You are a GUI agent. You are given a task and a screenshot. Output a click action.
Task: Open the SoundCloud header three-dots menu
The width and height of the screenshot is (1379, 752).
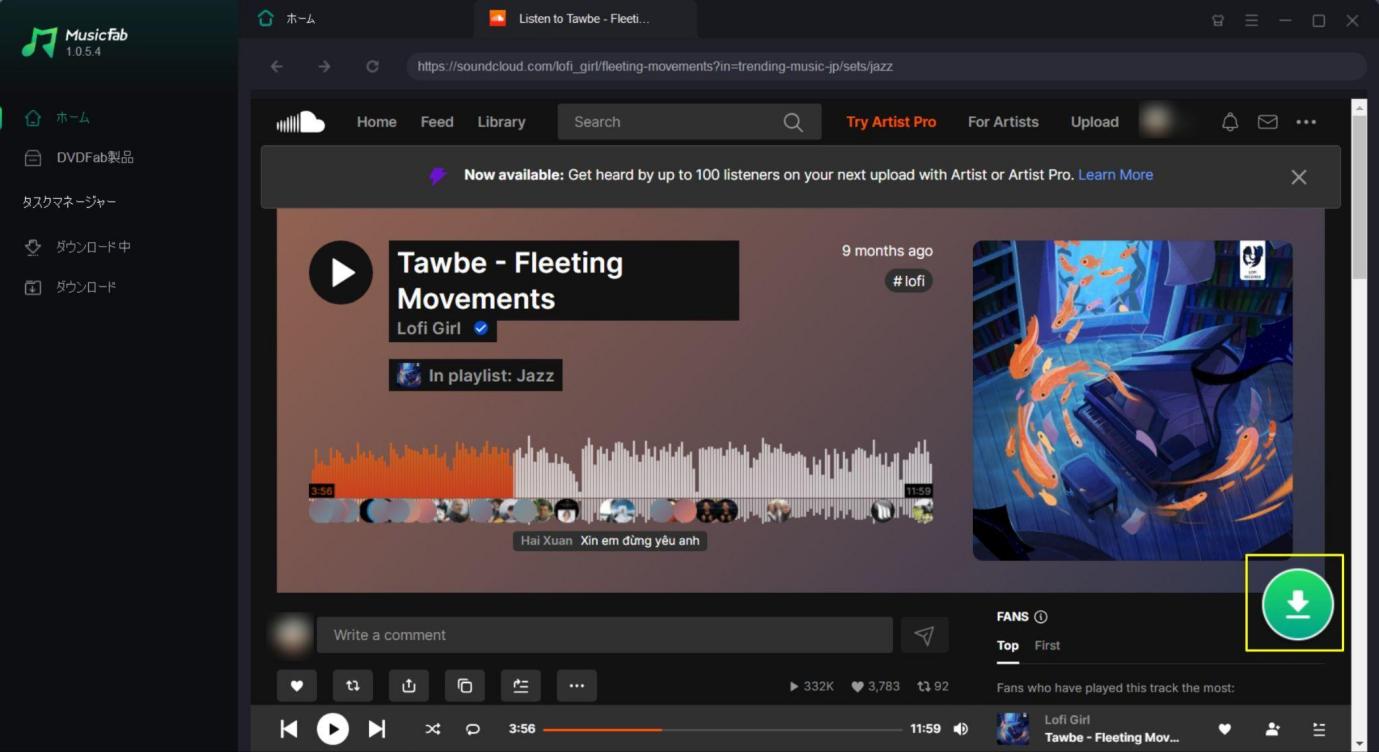point(1306,122)
